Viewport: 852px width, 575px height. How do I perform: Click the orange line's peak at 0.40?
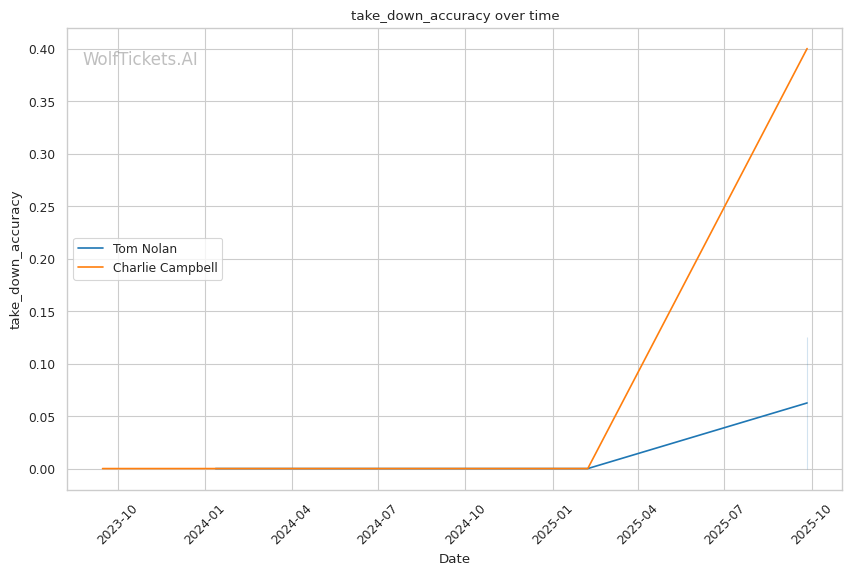pyautogui.click(x=807, y=49)
